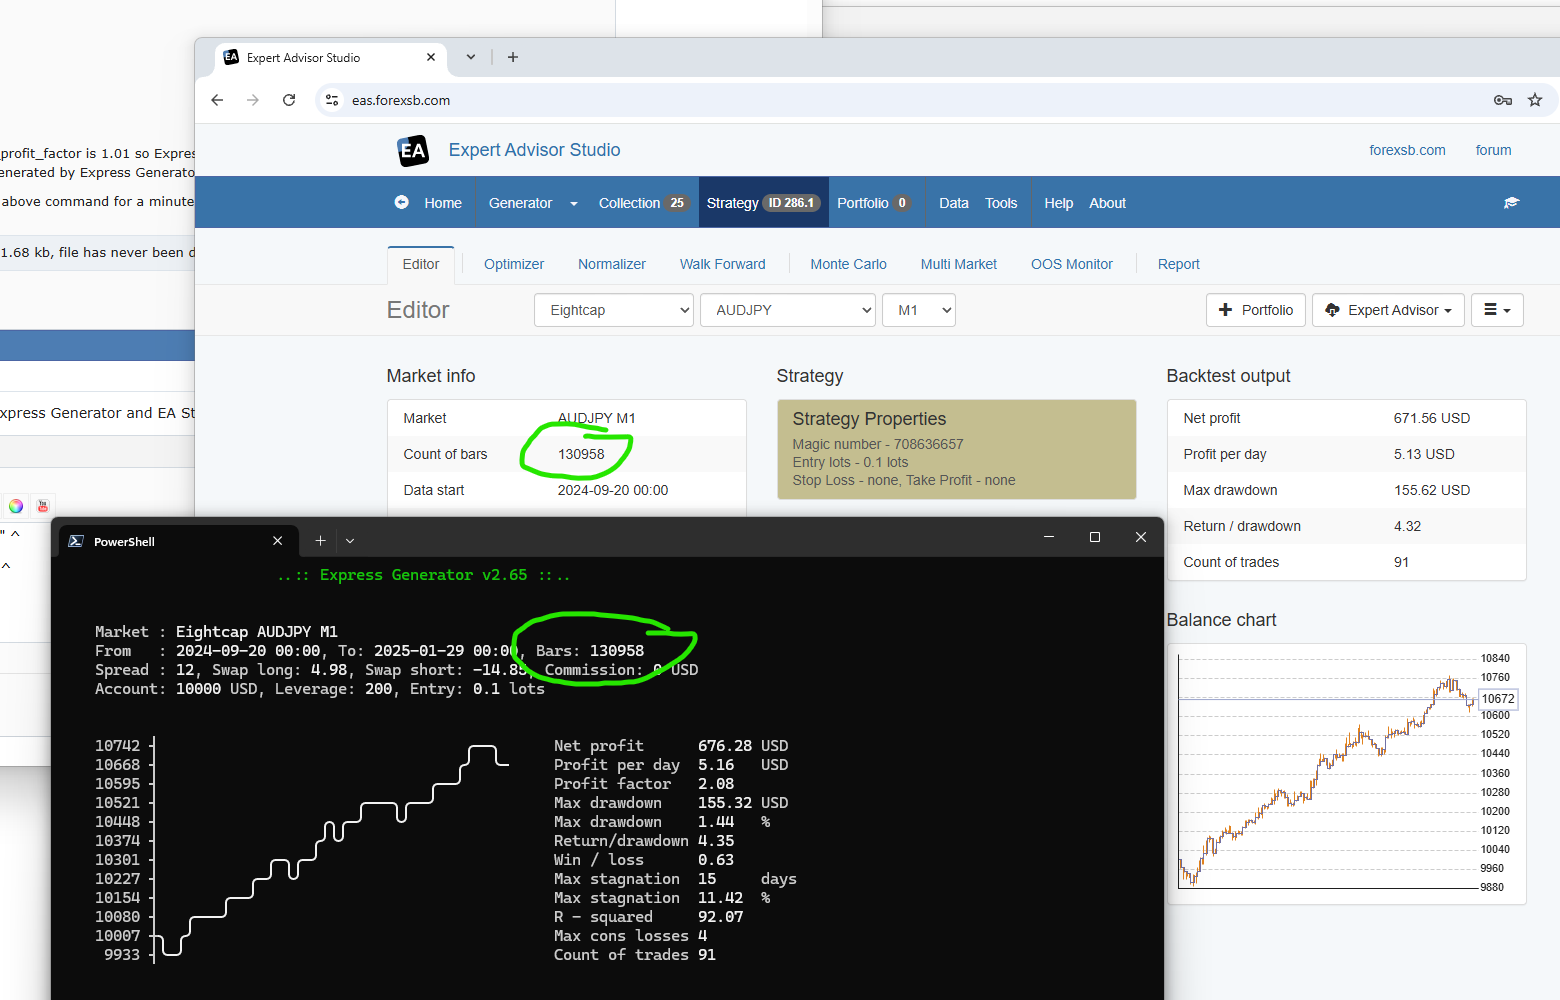Image resolution: width=1560 pixels, height=1000 pixels.
Task: Click the Max drawdown value 155.62 USD
Action: tap(1432, 490)
